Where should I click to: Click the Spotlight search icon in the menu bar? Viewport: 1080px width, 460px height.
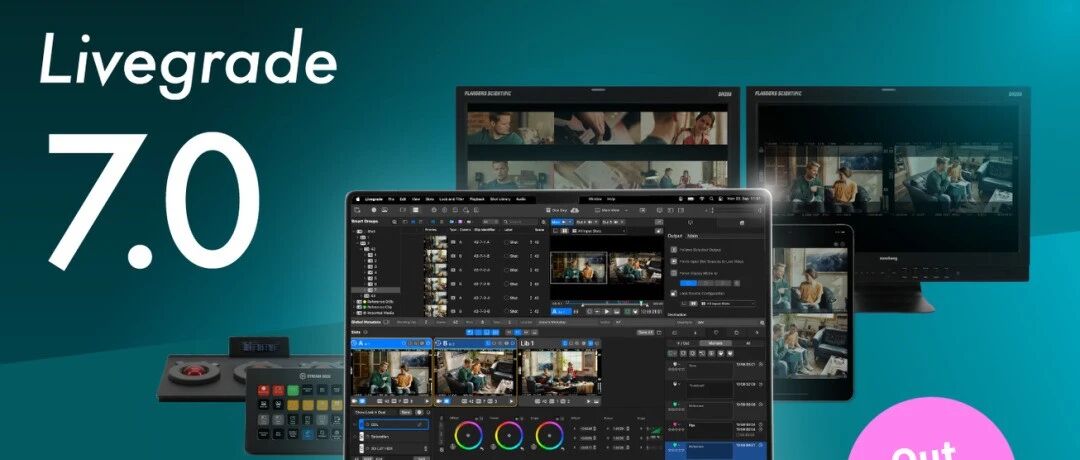click(712, 199)
